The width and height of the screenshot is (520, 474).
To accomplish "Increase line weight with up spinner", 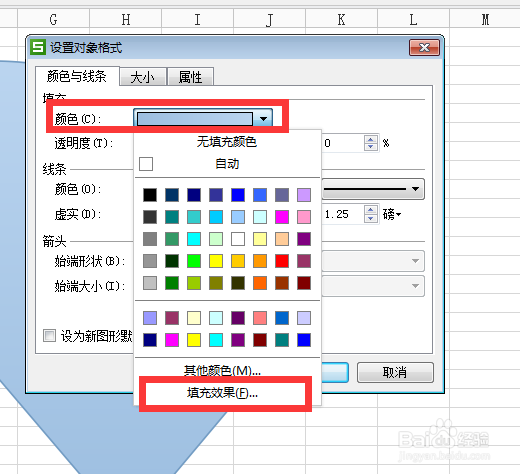I will (x=371, y=210).
